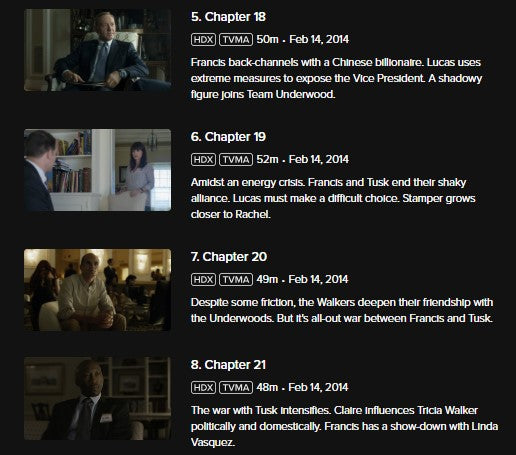Open the Chapter 21 episode thumbnail
Screen dimensions: 516x455
[97, 398]
